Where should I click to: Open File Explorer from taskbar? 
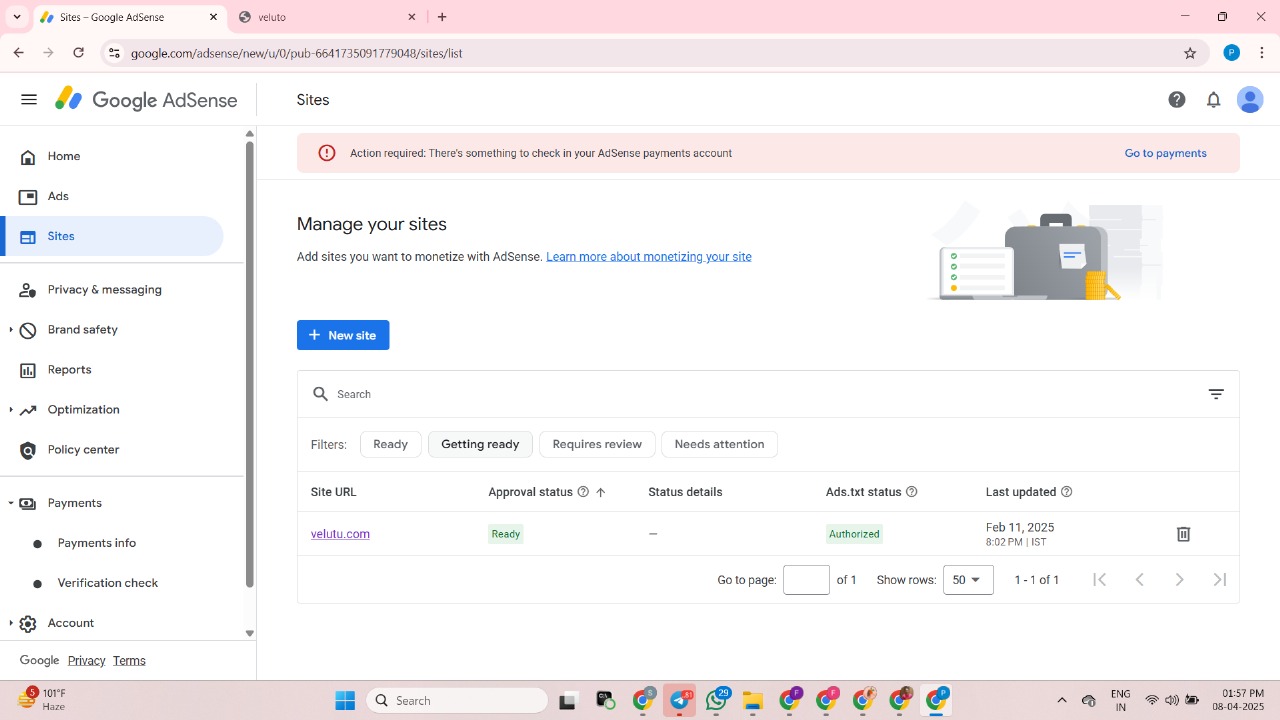pos(752,701)
